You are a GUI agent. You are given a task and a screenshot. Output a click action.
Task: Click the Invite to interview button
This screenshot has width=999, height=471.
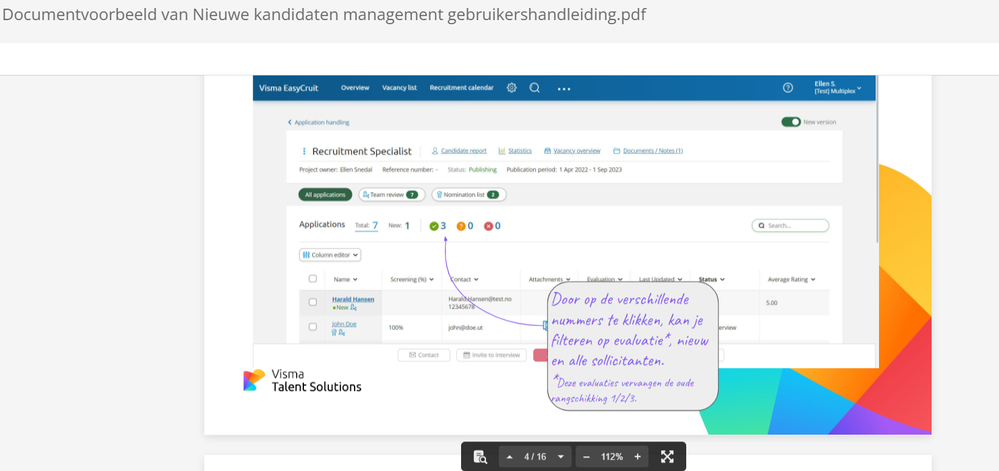point(491,355)
